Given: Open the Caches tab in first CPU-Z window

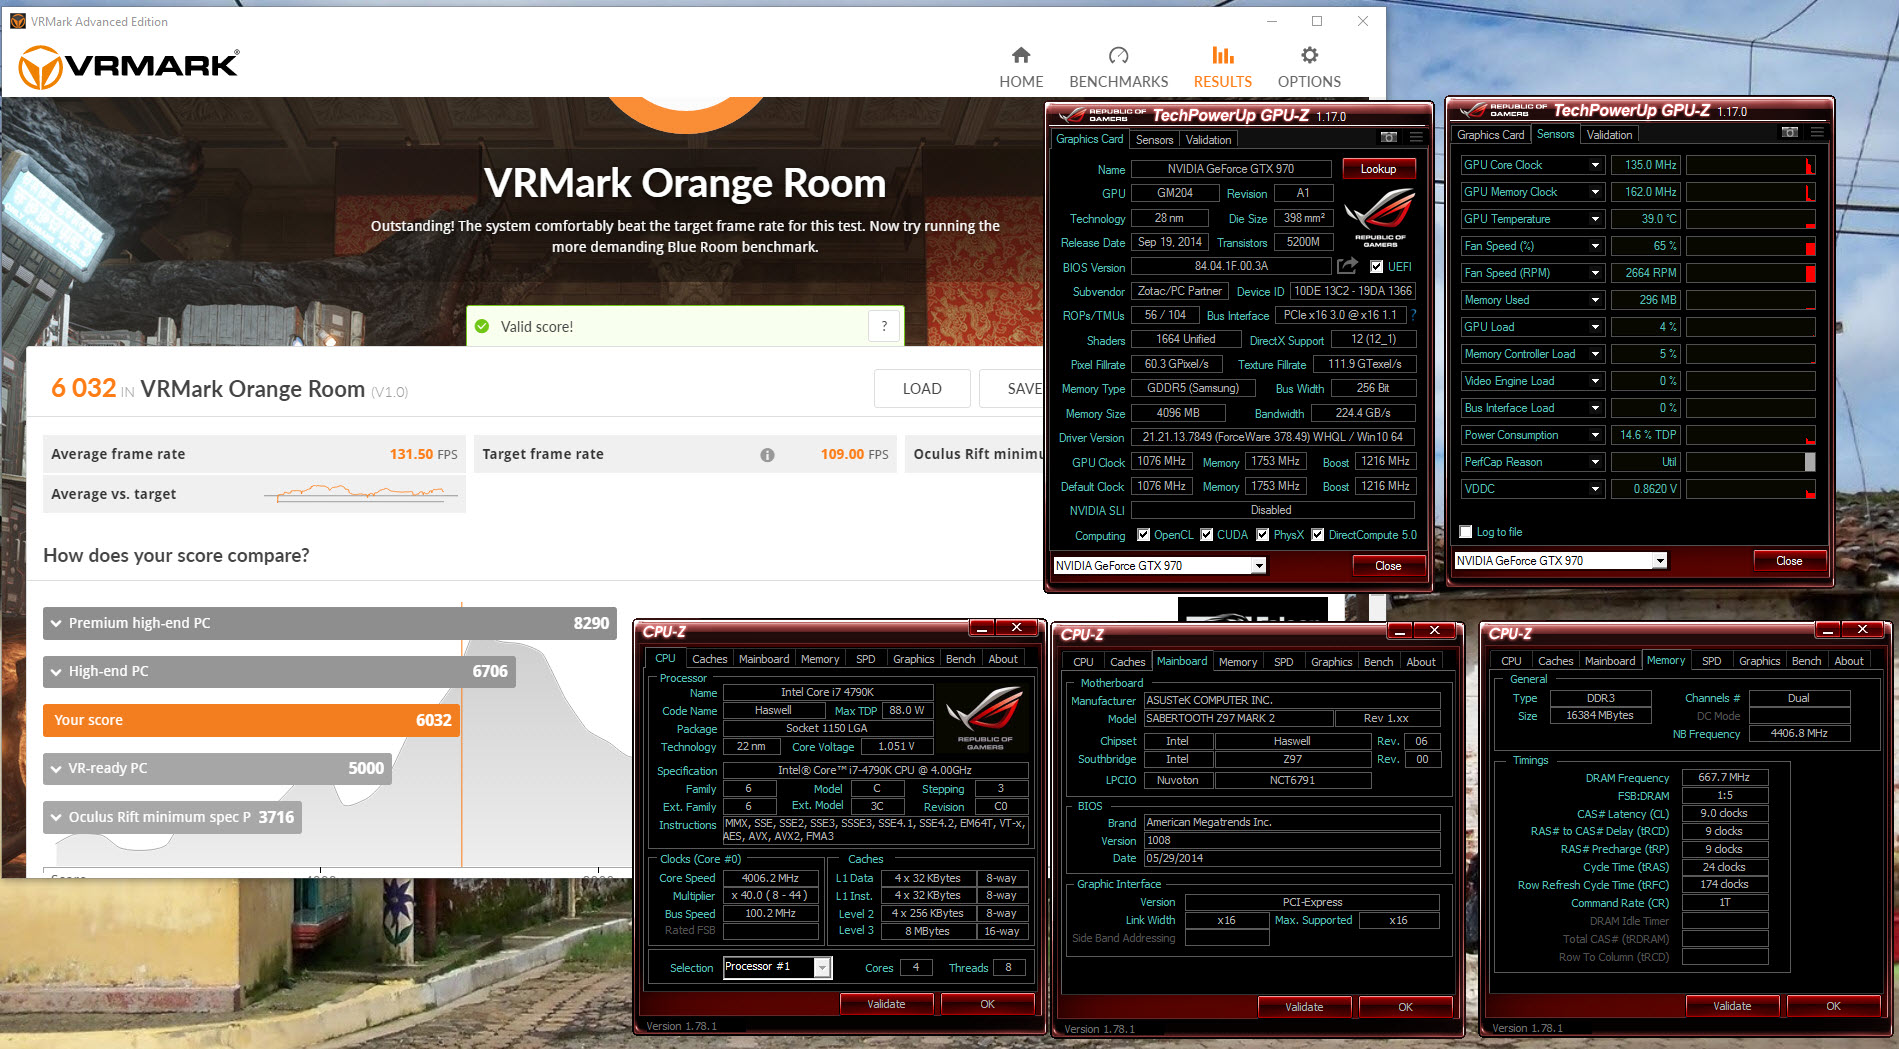Looking at the screenshot, I should [709, 659].
